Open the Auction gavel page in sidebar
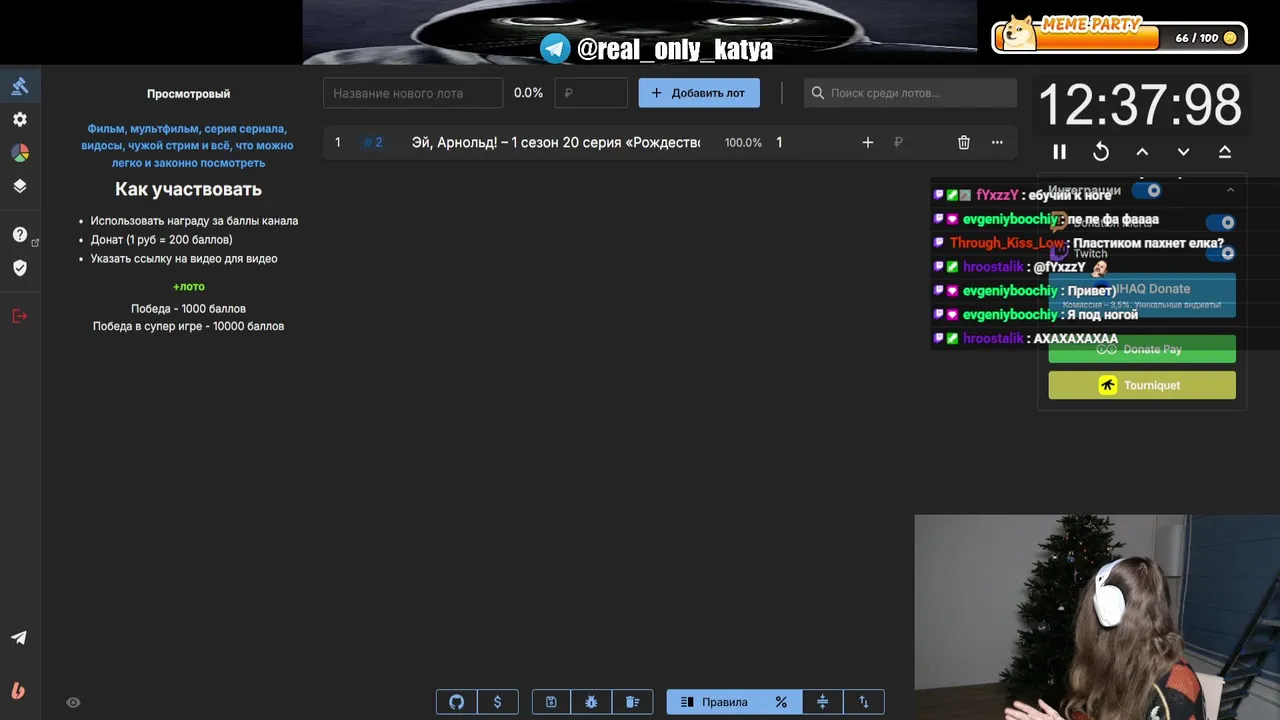 click(20, 86)
